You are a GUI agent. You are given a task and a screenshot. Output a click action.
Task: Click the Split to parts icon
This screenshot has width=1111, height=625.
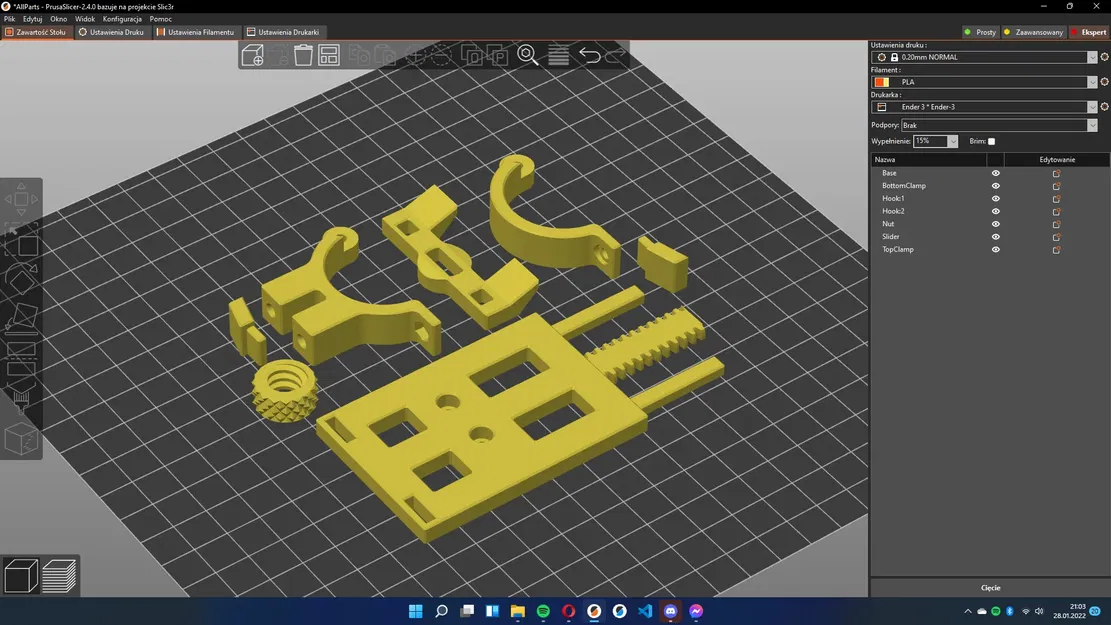click(x=497, y=55)
